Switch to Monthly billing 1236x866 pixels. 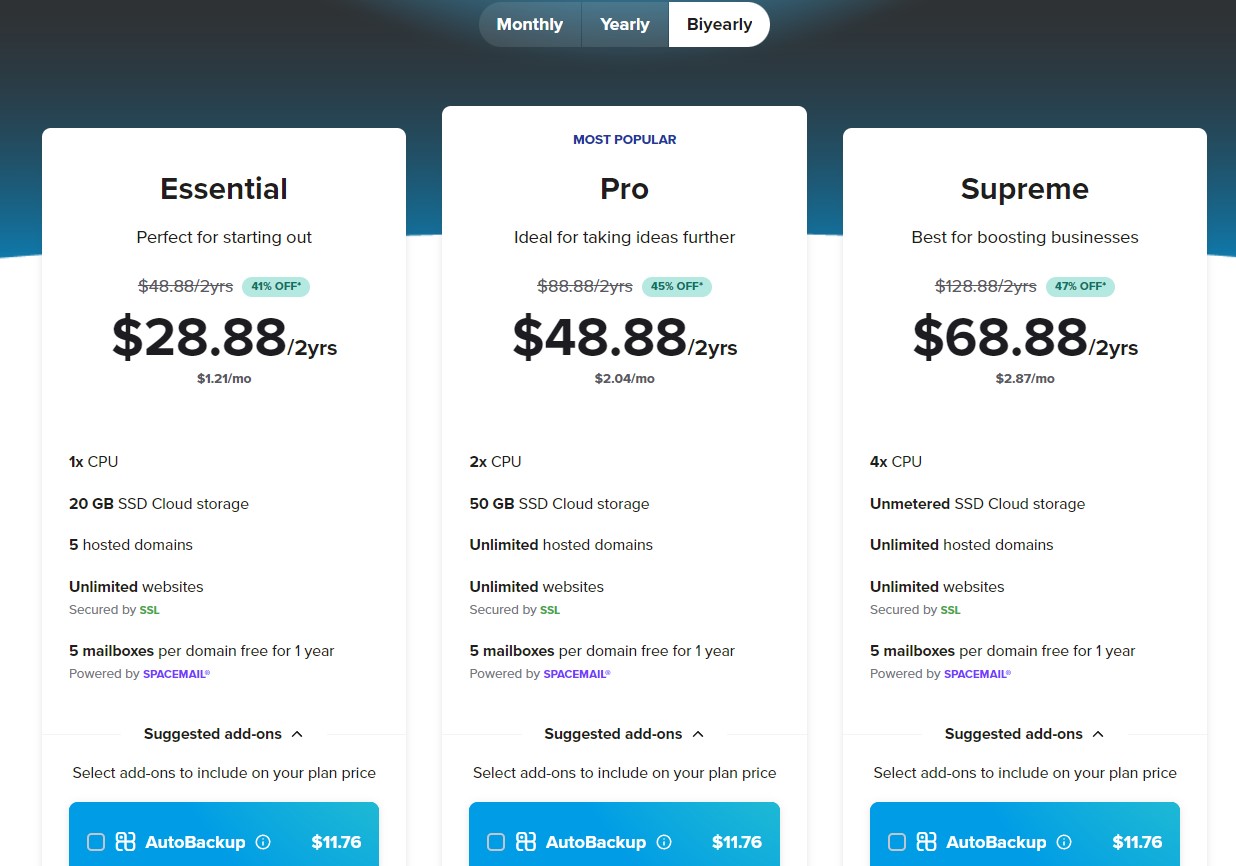[529, 24]
